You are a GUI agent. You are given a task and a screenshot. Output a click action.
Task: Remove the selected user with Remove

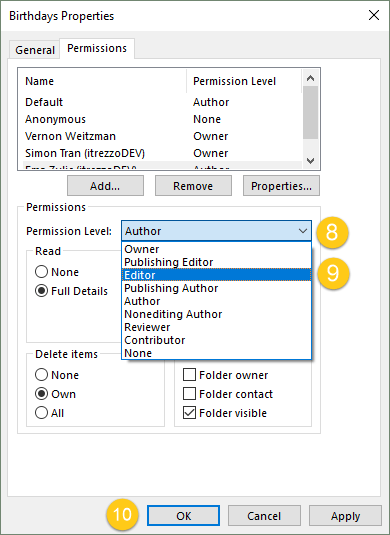coord(193,186)
